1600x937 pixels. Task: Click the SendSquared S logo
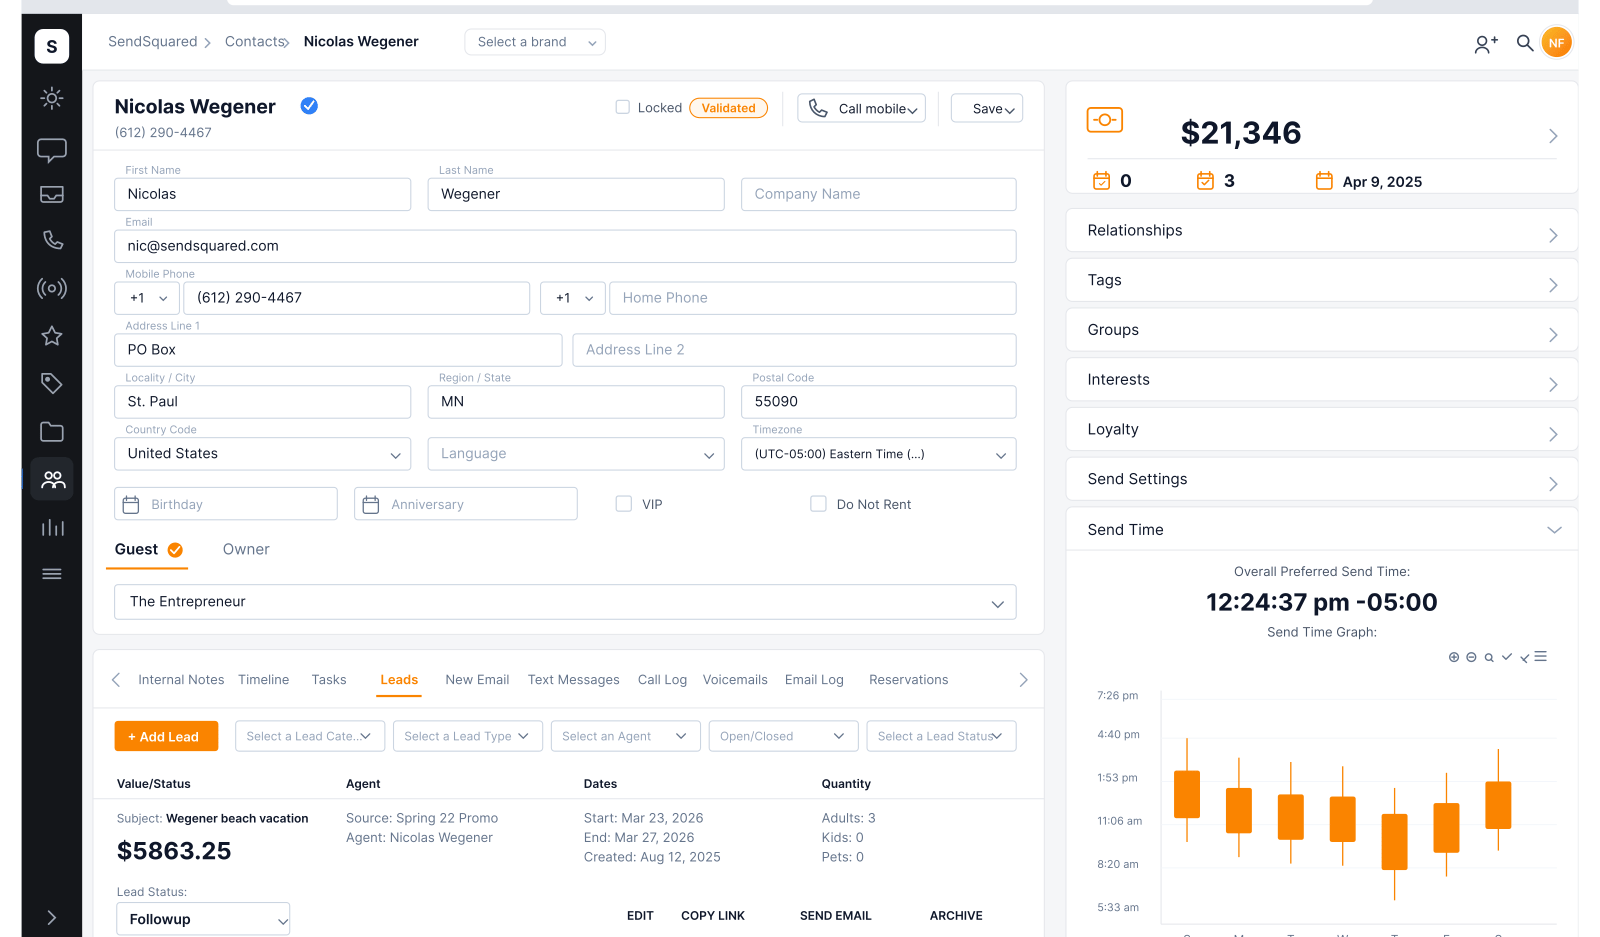52,46
